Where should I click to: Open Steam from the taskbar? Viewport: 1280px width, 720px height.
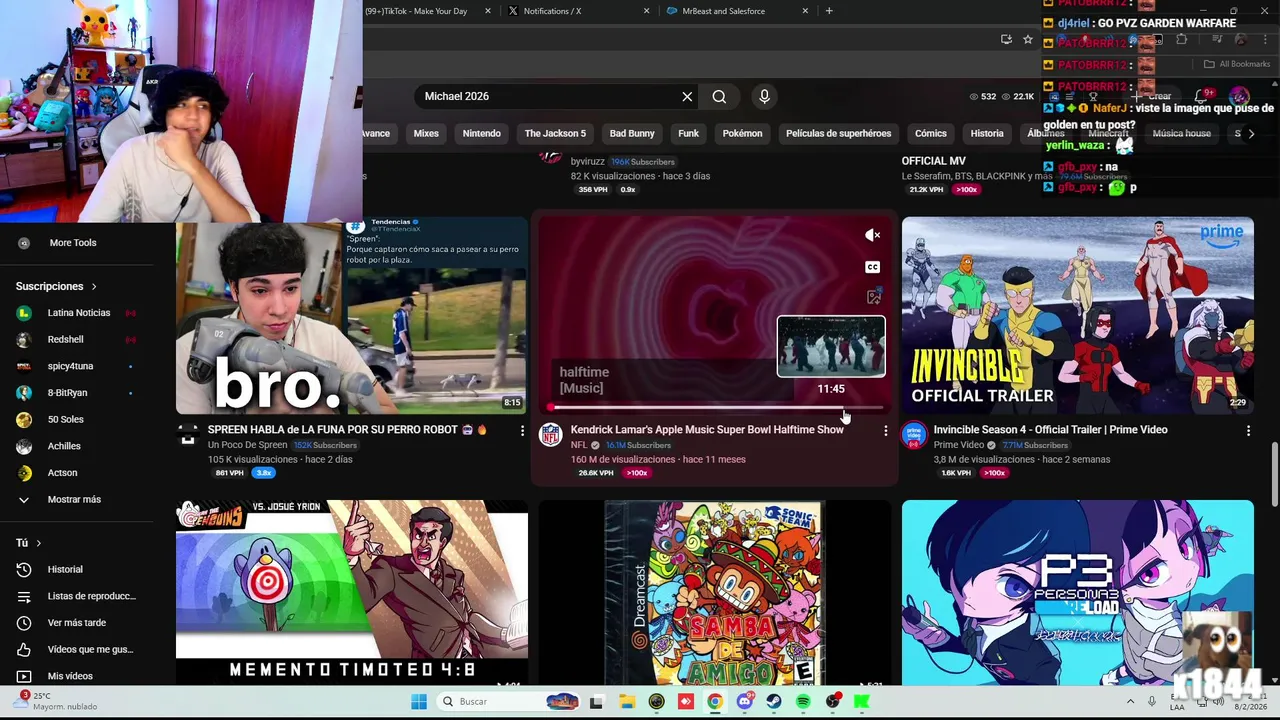tap(774, 701)
